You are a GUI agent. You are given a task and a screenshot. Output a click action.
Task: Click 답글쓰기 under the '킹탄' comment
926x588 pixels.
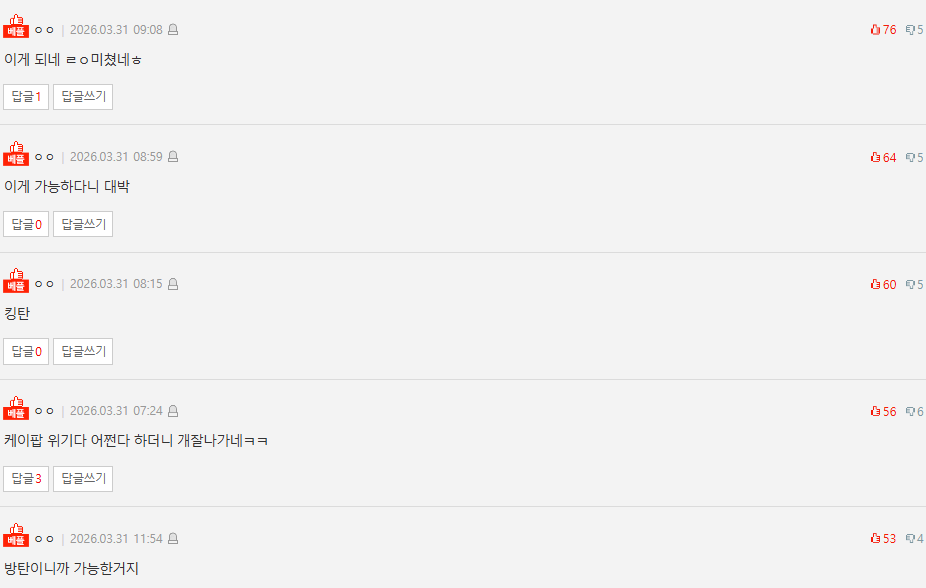[x=83, y=351]
